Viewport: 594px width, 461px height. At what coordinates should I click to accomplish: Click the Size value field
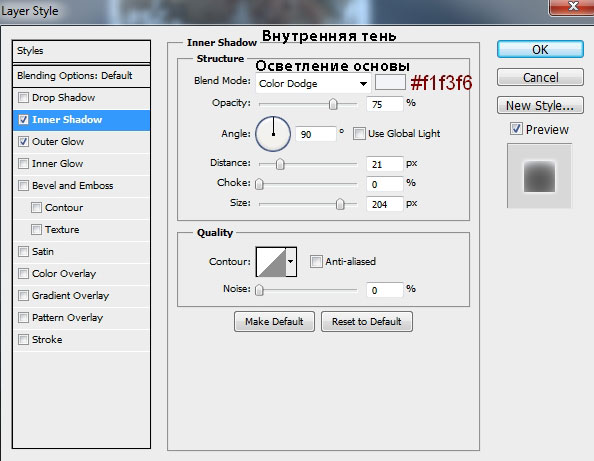tap(385, 204)
